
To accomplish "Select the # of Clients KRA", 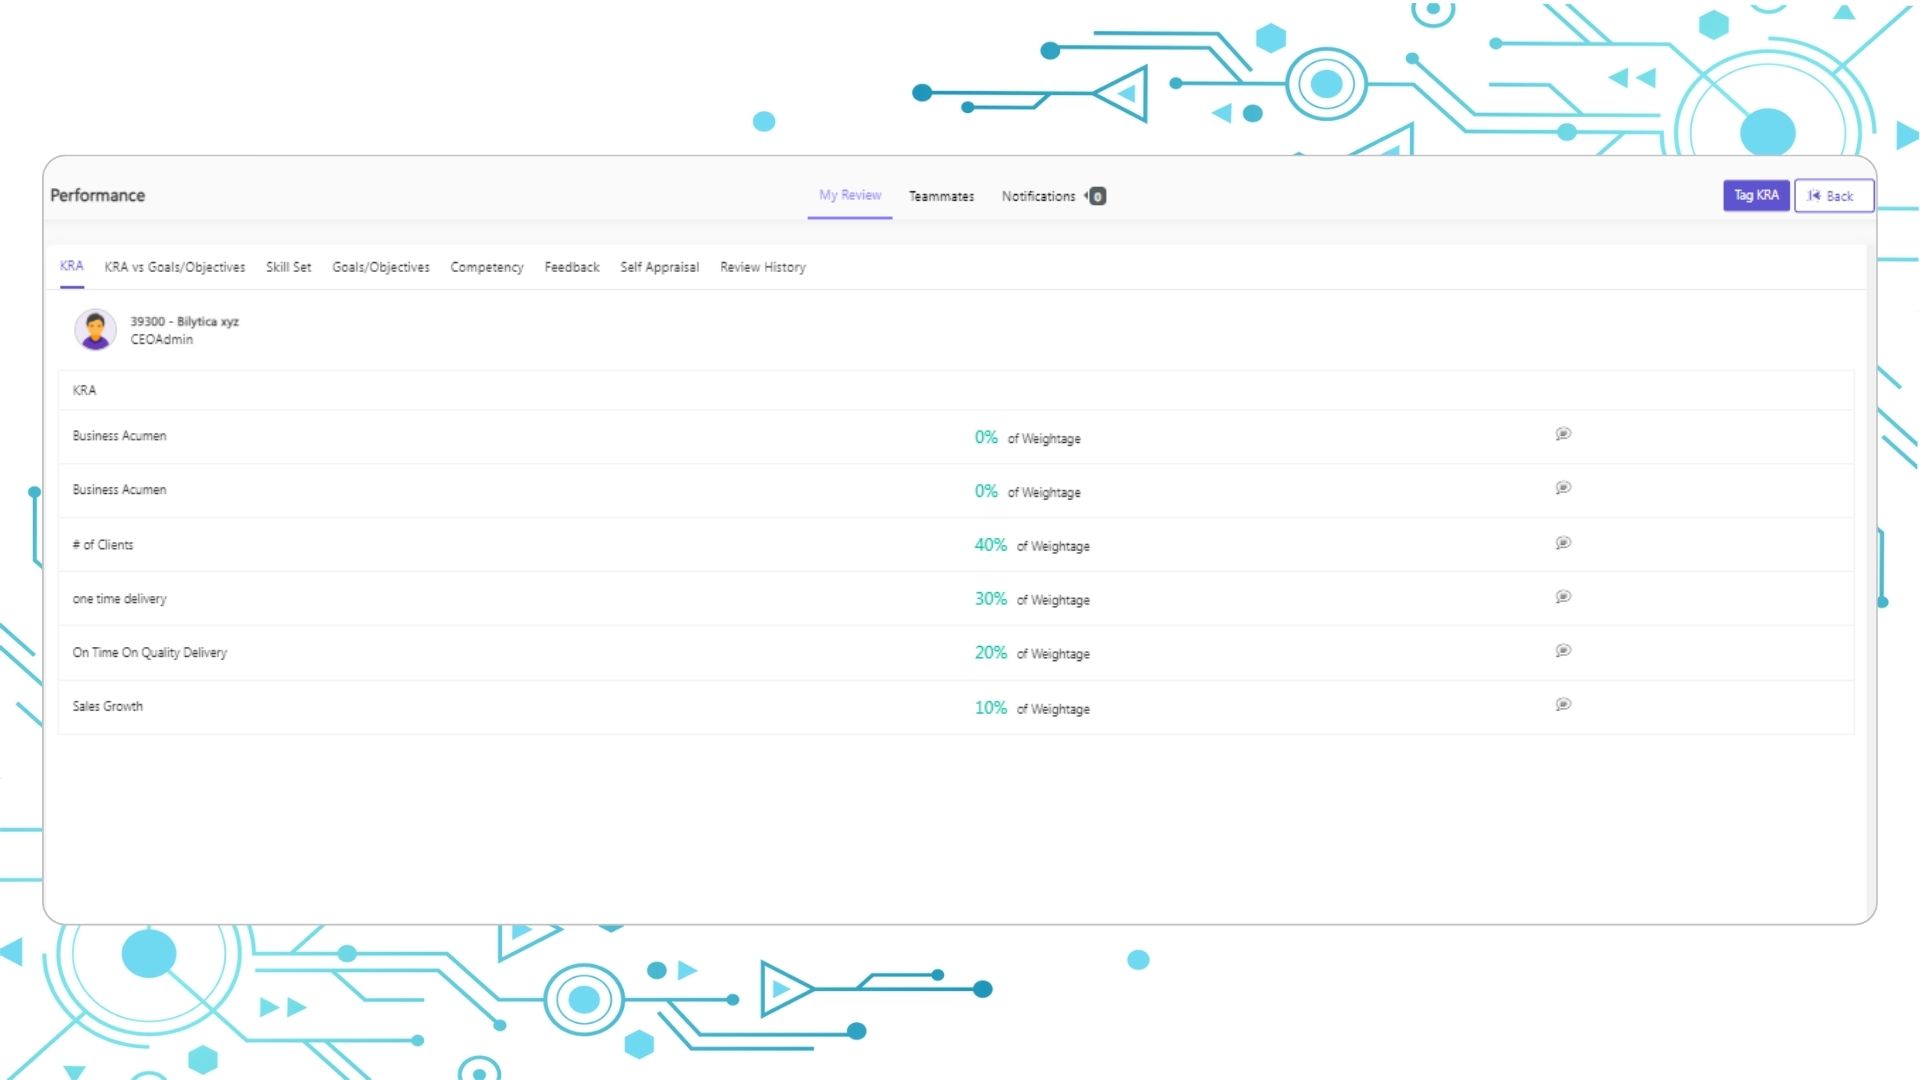I will (103, 545).
